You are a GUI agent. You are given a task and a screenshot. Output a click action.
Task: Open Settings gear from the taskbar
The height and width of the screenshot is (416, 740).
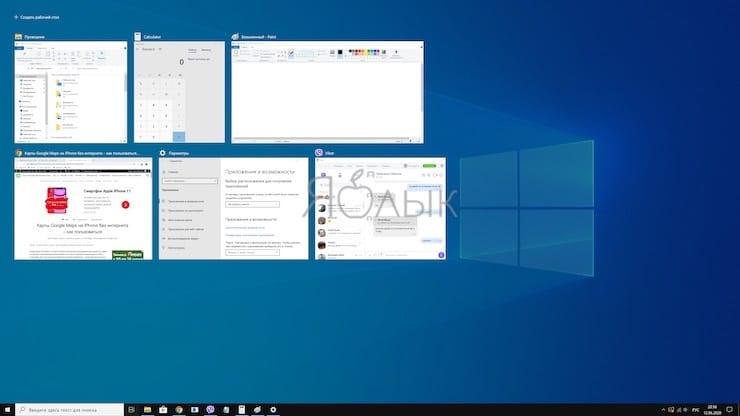273,409
